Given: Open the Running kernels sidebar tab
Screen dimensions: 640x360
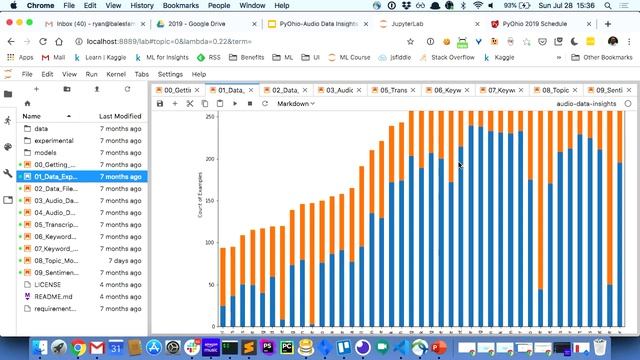Looking at the screenshot, I should click(x=8, y=120).
